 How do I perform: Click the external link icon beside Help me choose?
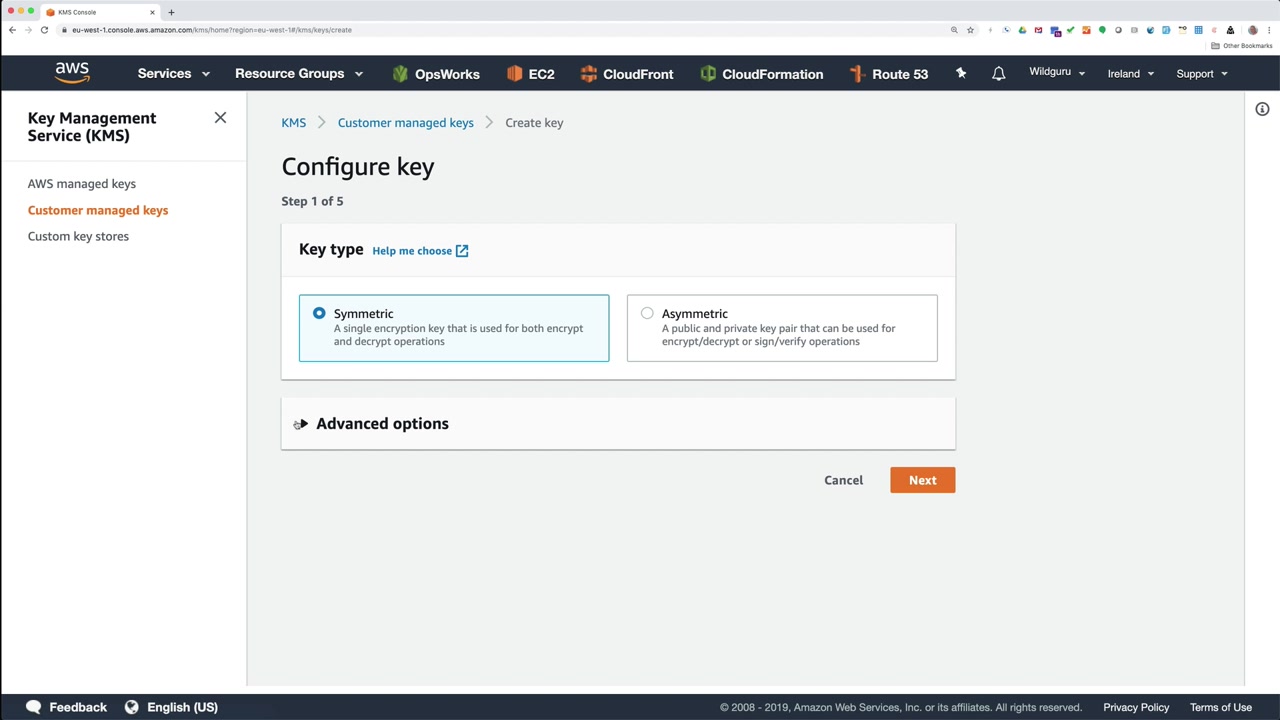[462, 251]
